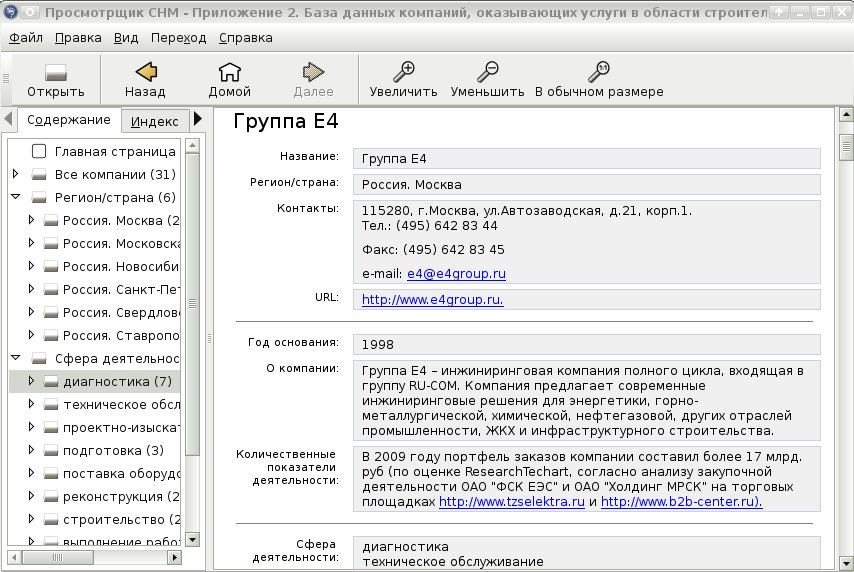
Task: Expand the техническое обслуживание node
Action: (x=31, y=404)
